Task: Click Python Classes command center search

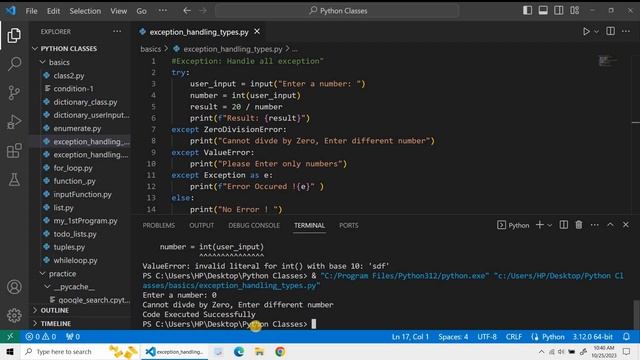Action: (337, 11)
